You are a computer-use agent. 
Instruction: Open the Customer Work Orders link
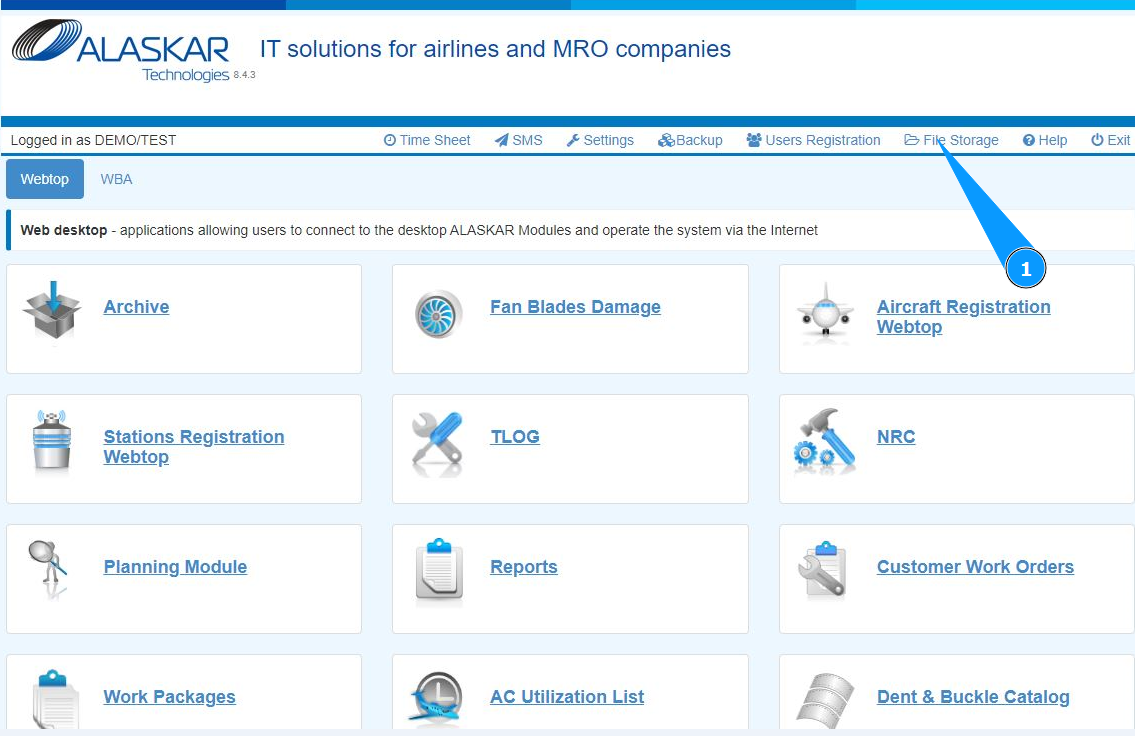[975, 567]
